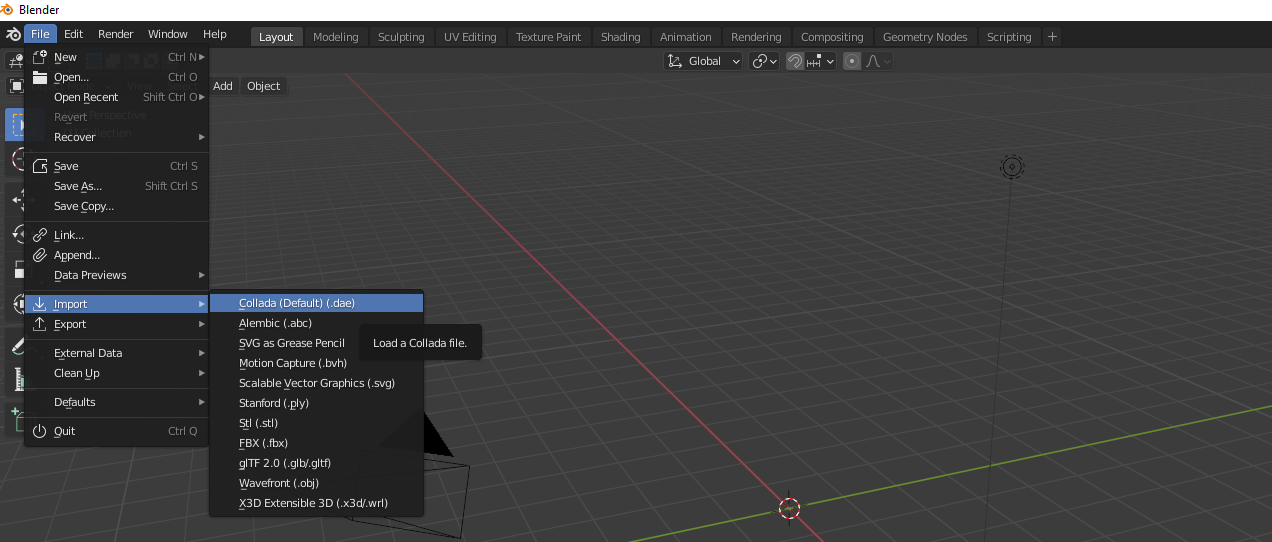
Task: Open the viewport Add menu
Action: click(222, 86)
